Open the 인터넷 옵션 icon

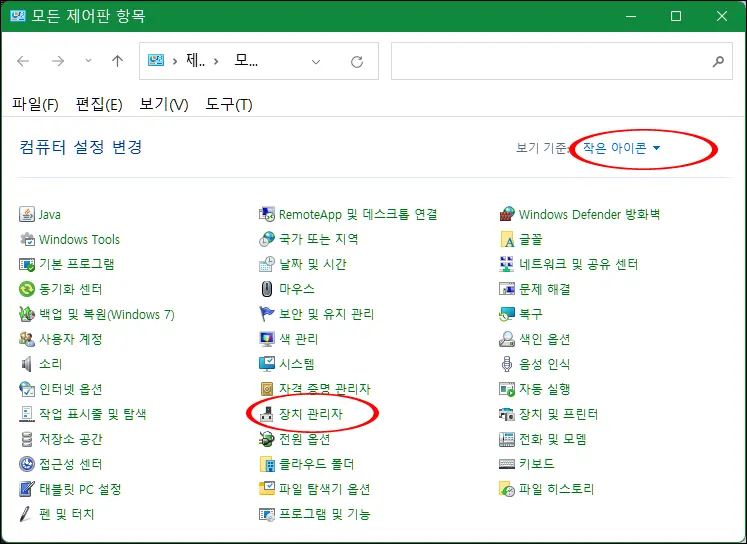click(27, 389)
